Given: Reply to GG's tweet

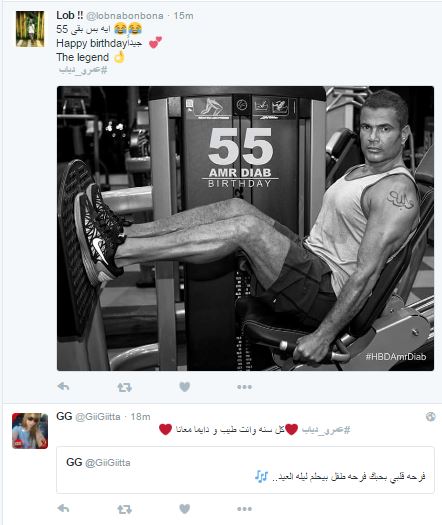Looking at the screenshot, I should [63, 509].
